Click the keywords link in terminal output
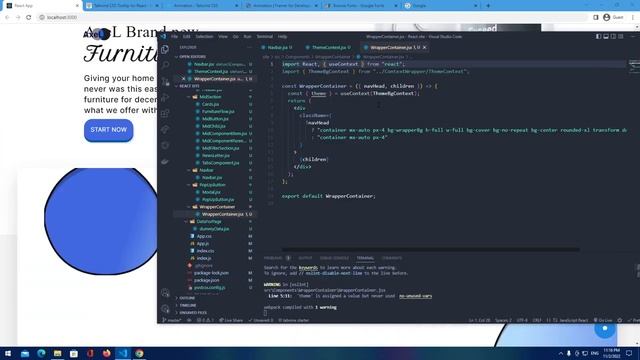 tap(308, 268)
